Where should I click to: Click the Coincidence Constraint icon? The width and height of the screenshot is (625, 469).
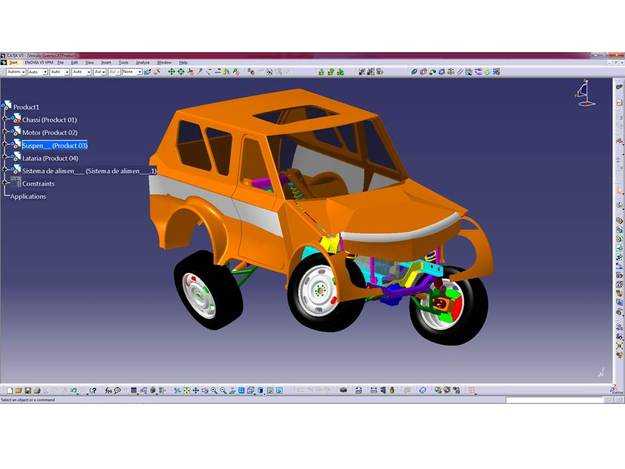pyautogui.click(x=414, y=72)
